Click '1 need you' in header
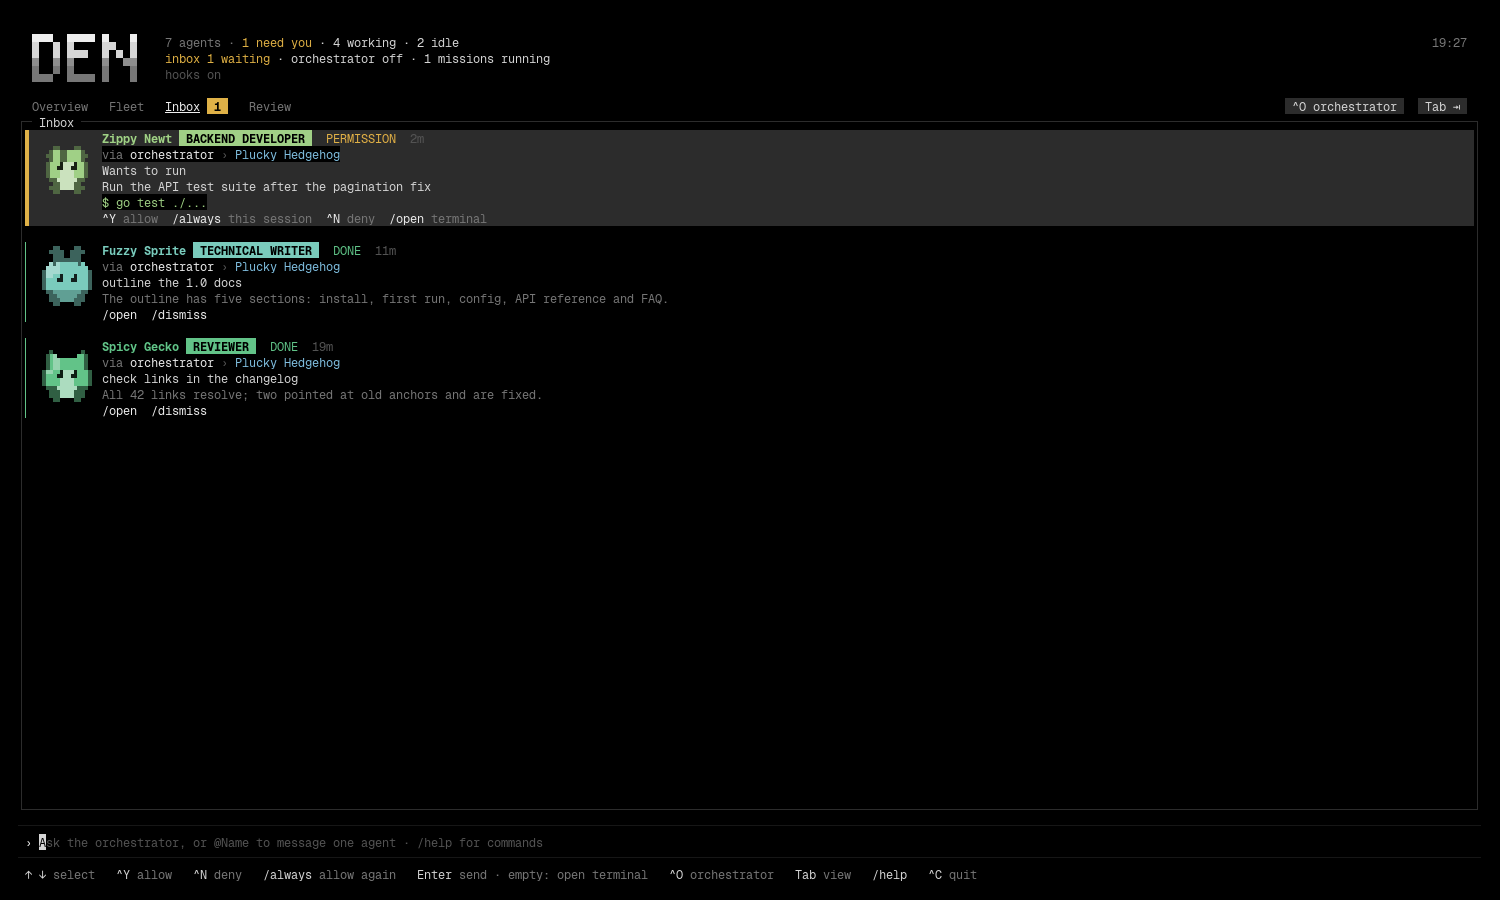Screen dimensions: 1500x900 coord(277,43)
